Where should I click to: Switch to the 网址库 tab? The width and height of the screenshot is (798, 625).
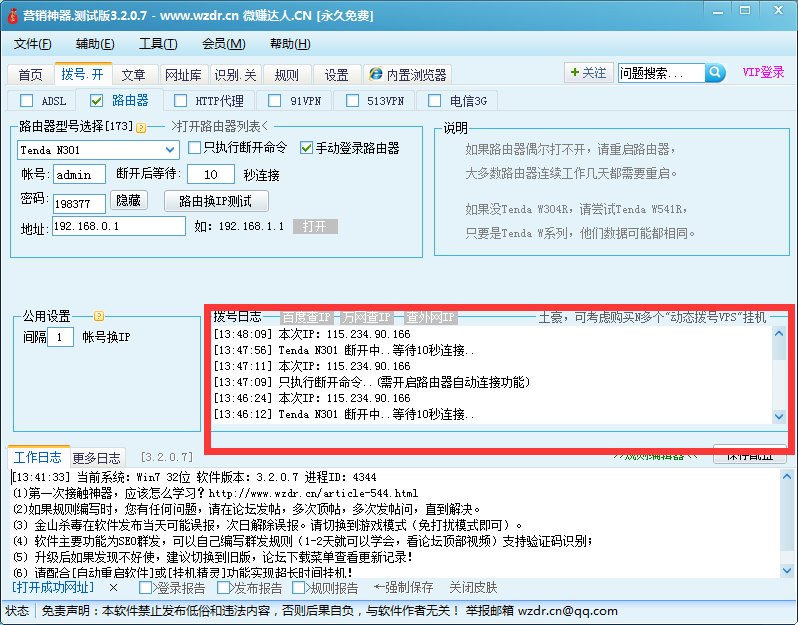[183, 75]
